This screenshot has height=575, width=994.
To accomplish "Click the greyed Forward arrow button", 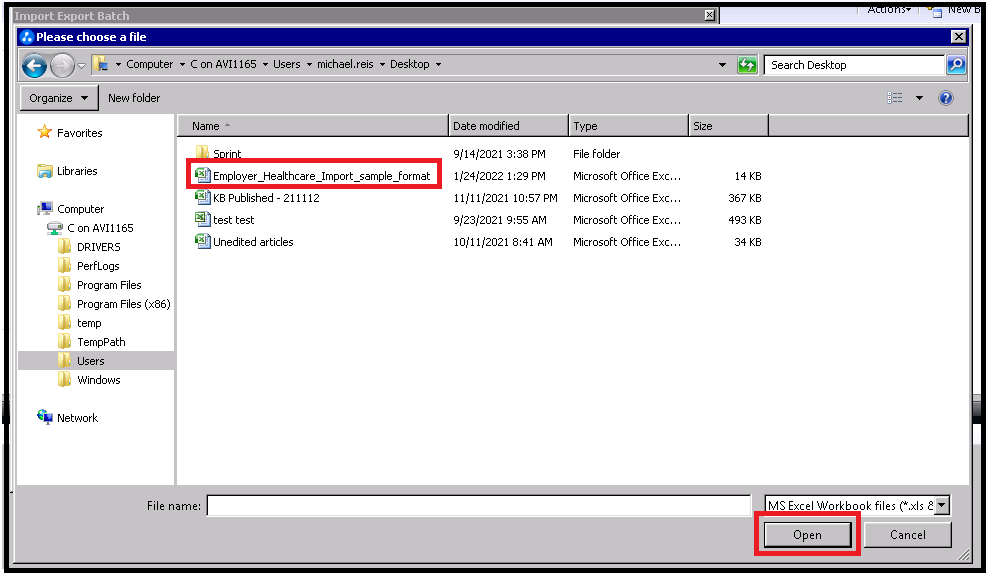I will tap(62, 65).
